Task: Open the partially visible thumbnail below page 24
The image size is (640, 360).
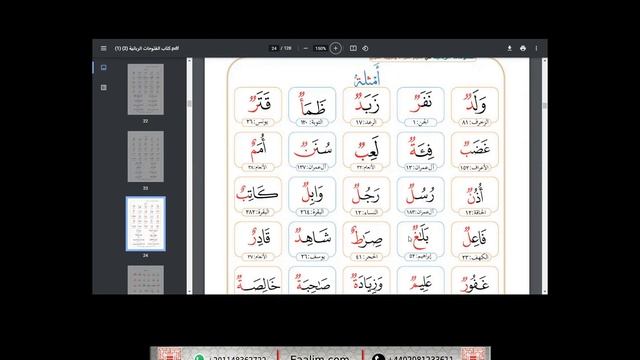Action: (x=146, y=280)
